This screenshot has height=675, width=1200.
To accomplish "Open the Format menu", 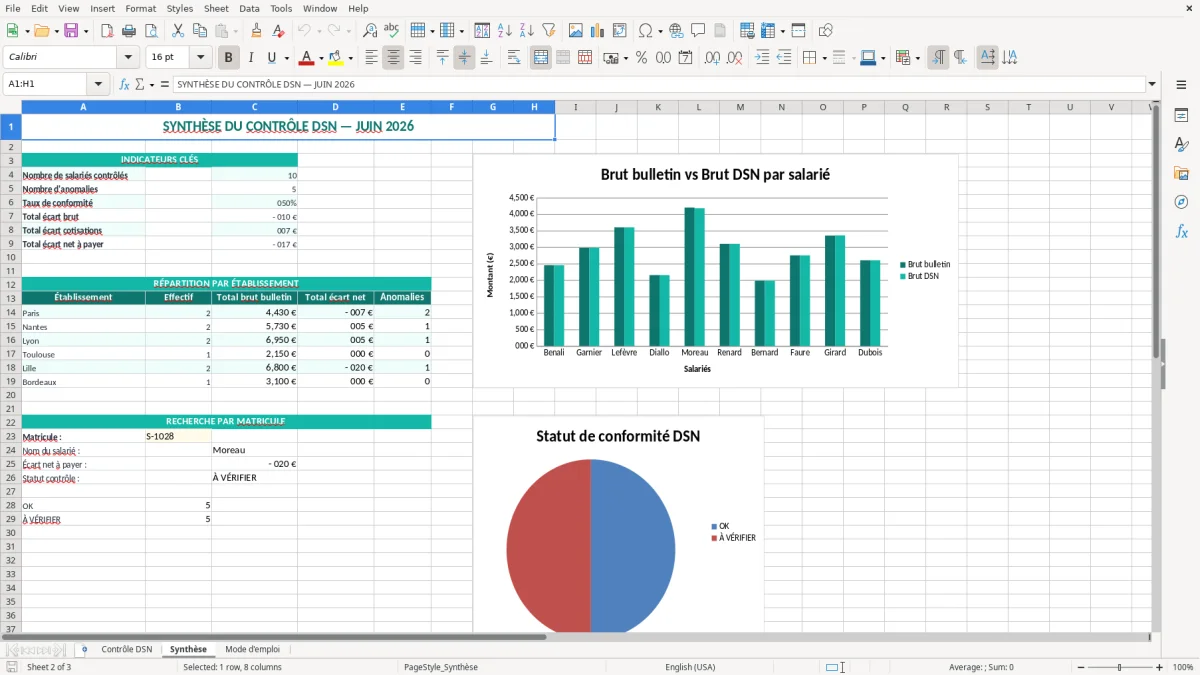I will [140, 8].
